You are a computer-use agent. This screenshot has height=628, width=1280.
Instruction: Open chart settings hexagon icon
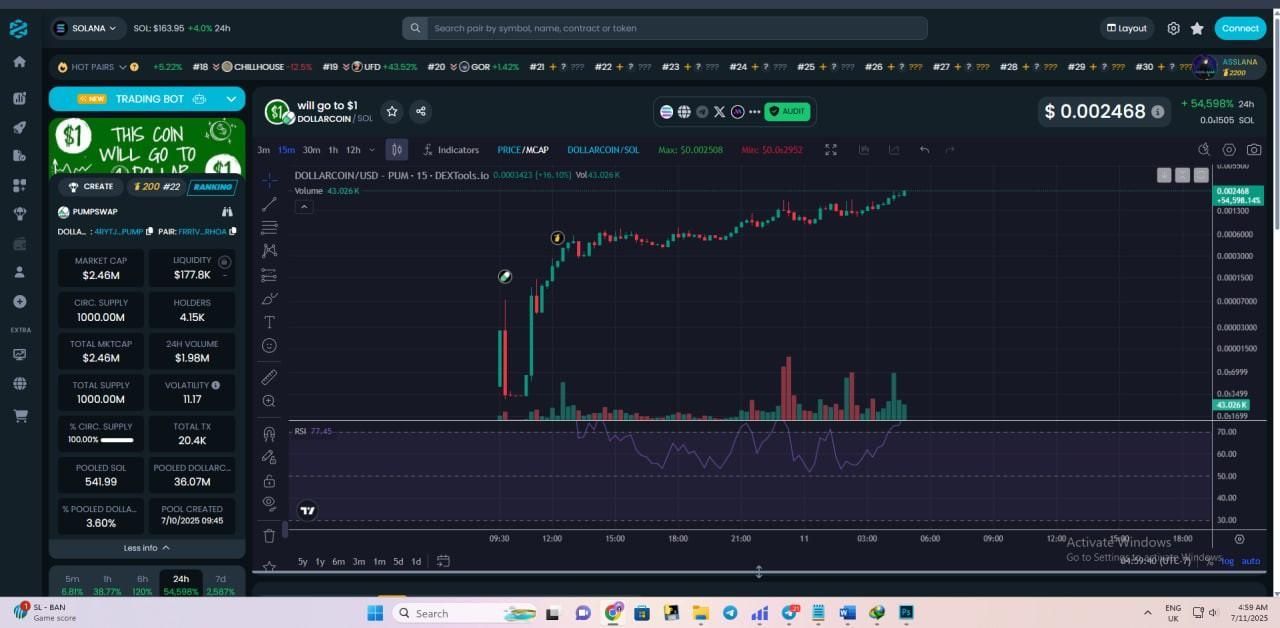pos(1229,150)
